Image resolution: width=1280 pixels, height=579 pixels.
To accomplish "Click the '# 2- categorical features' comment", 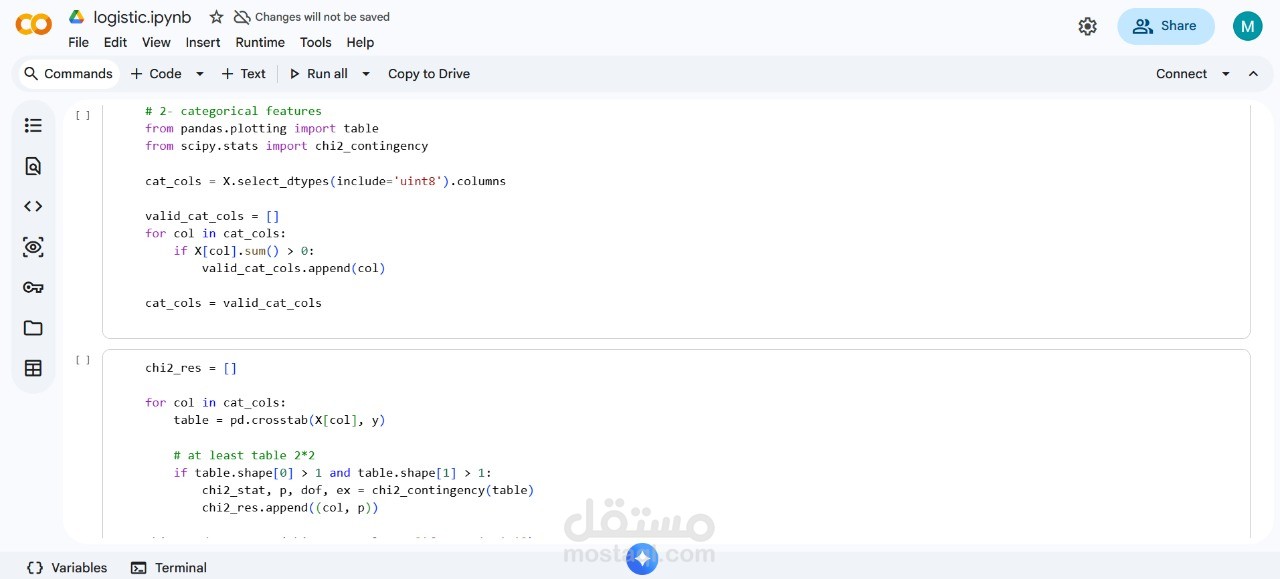I will tap(233, 111).
